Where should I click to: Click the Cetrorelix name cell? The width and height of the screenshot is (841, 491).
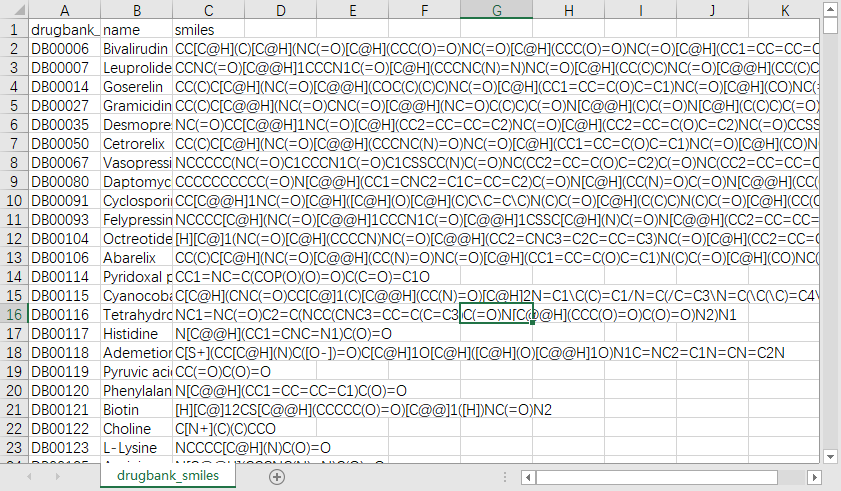point(137,144)
